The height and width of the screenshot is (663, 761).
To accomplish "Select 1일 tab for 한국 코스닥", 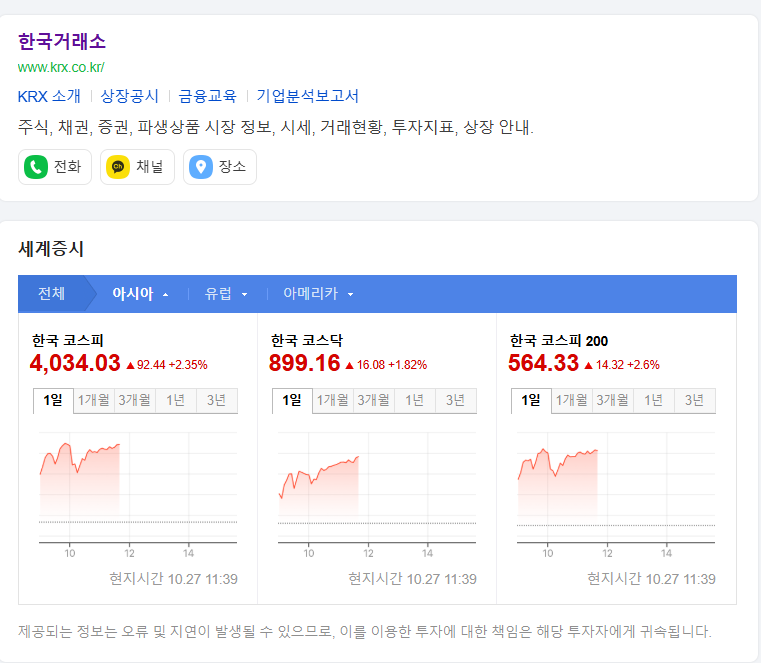I will click(x=292, y=400).
